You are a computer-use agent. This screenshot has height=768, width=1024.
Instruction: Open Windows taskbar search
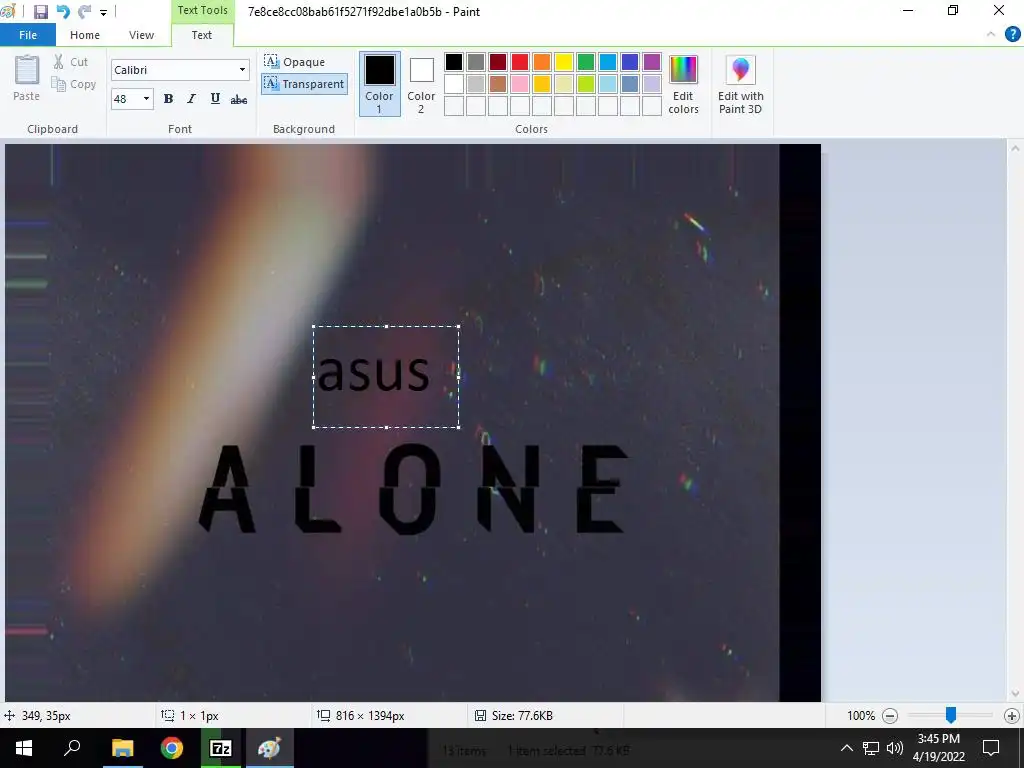click(72, 748)
